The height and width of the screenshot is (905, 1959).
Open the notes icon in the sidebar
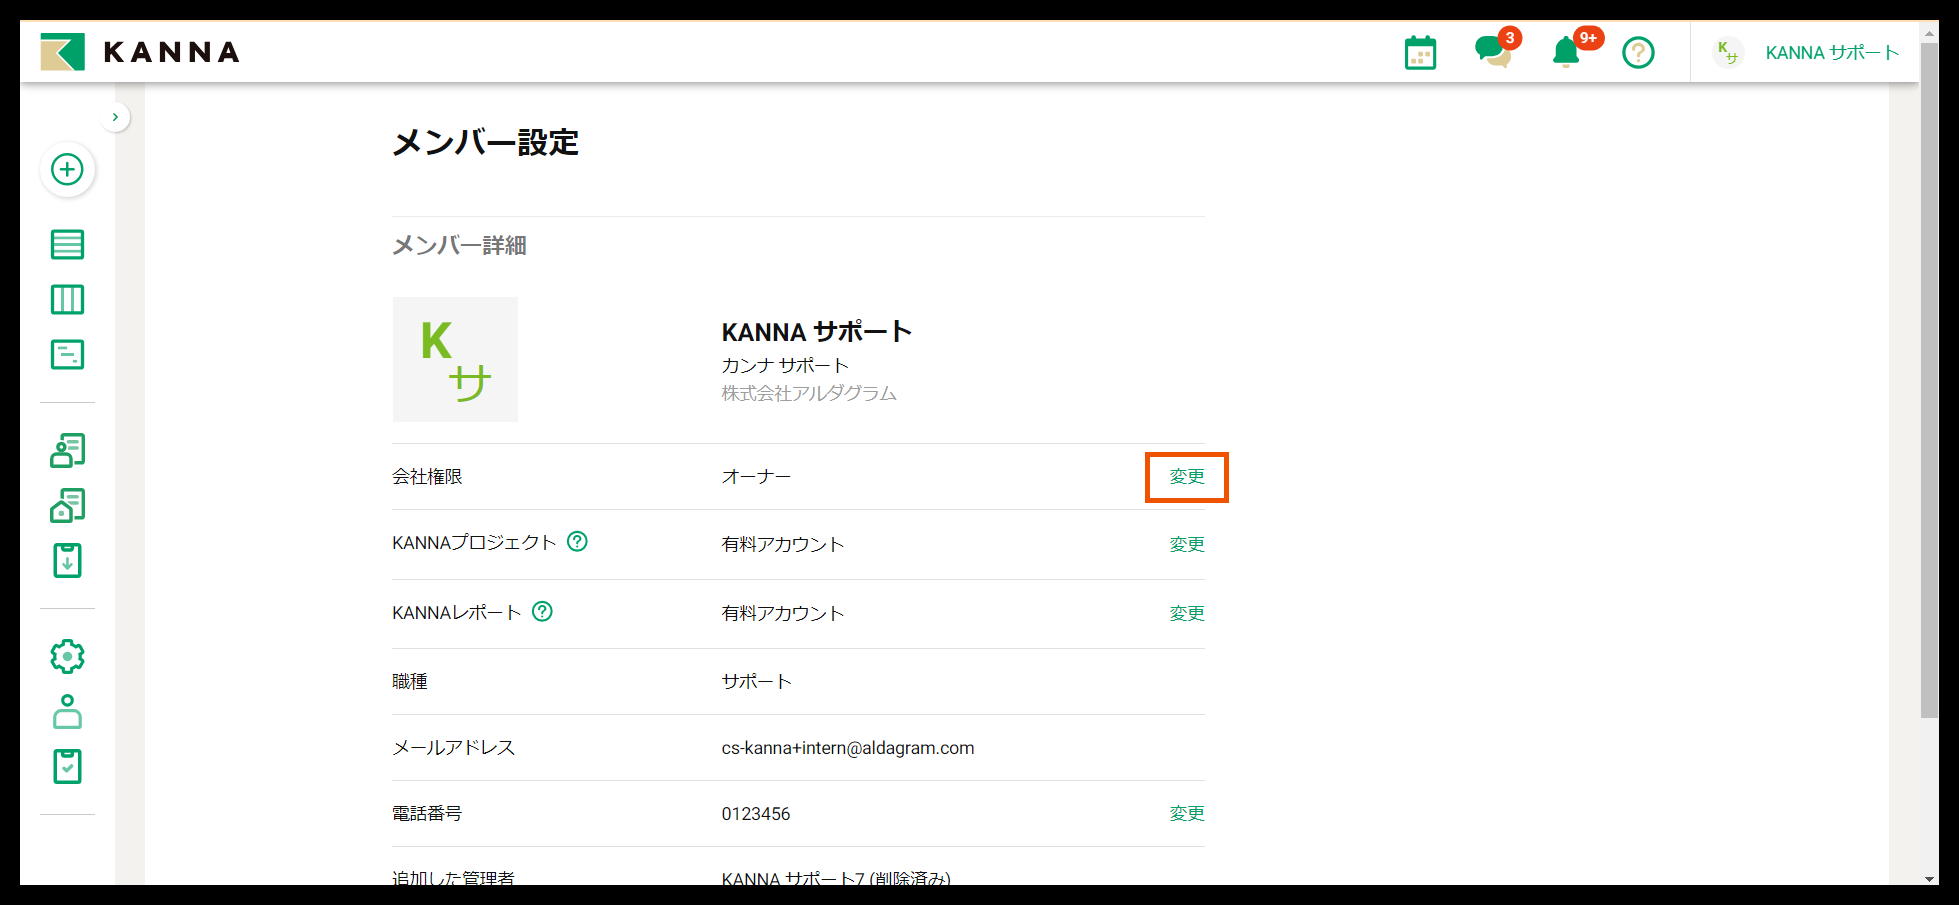pos(67,354)
